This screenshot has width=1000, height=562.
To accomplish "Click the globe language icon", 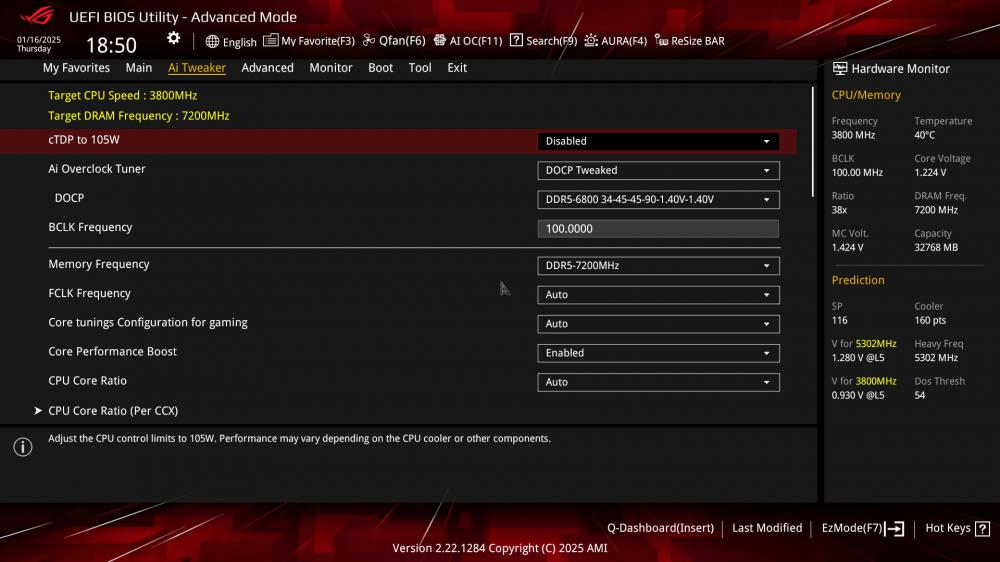I will tap(212, 41).
